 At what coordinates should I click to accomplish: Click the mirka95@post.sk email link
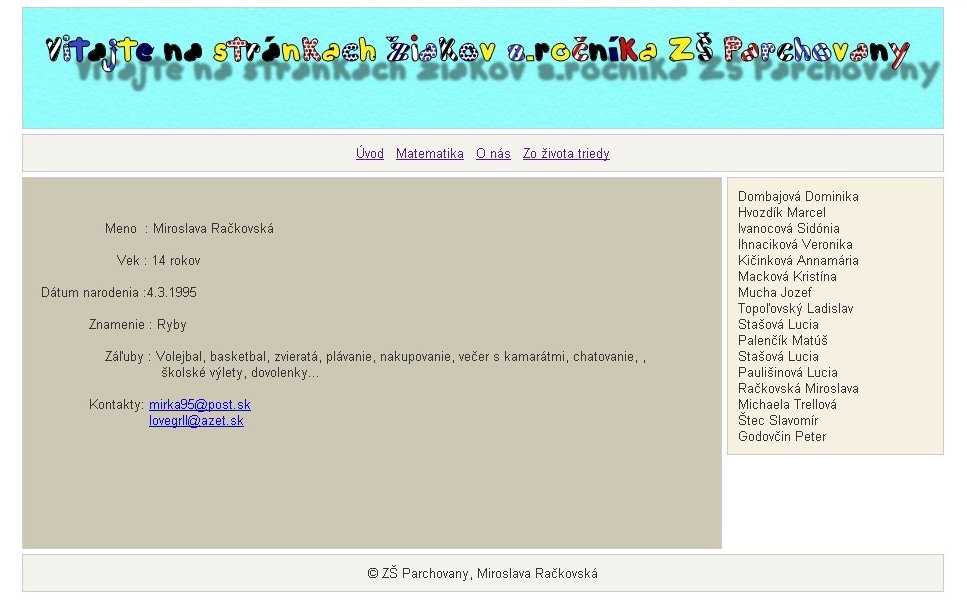point(199,405)
